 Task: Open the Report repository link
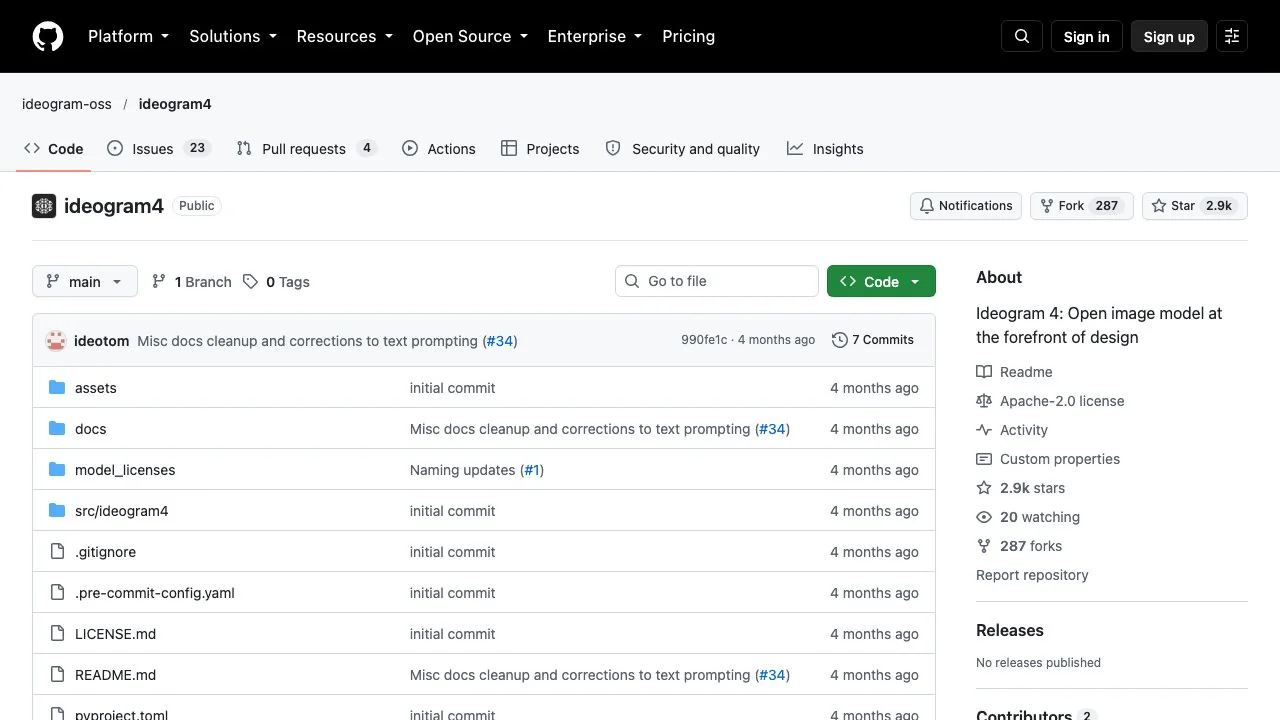point(1032,575)
